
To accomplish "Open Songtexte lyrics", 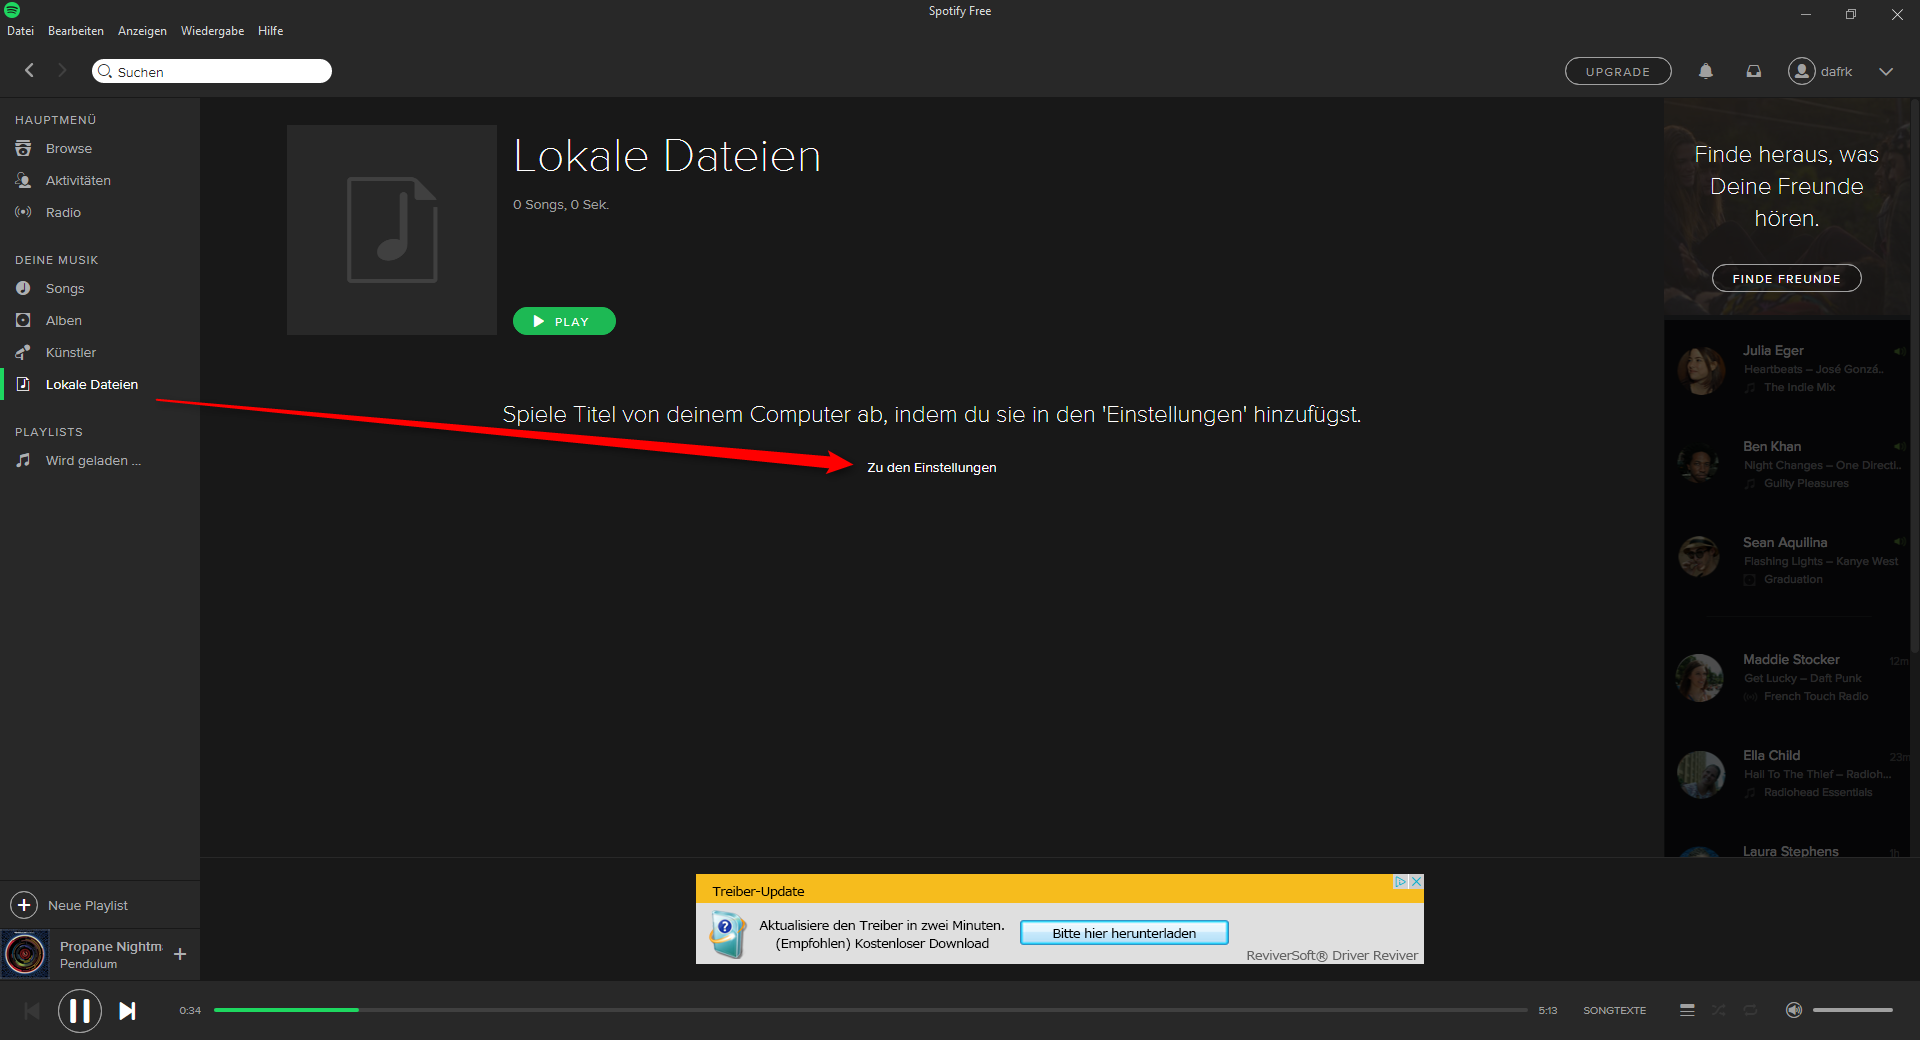I will pyautogui.click(x=1614, y=1010).
